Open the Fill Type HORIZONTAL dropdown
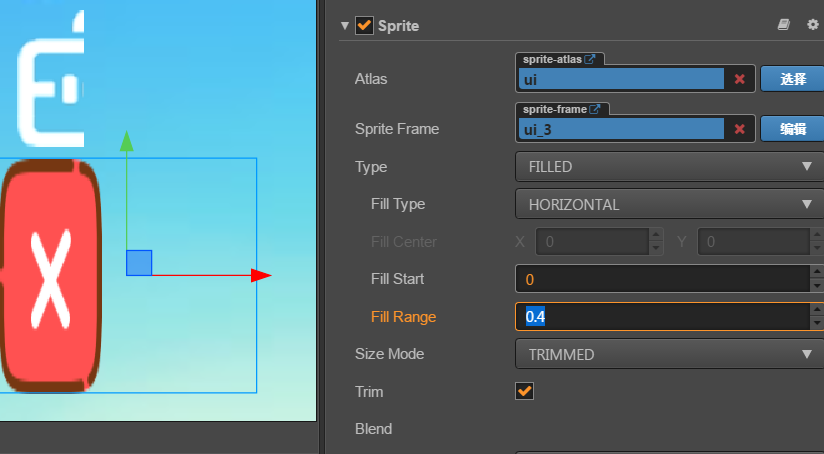Viewport: 824px width, 454px height. [668, 204]
